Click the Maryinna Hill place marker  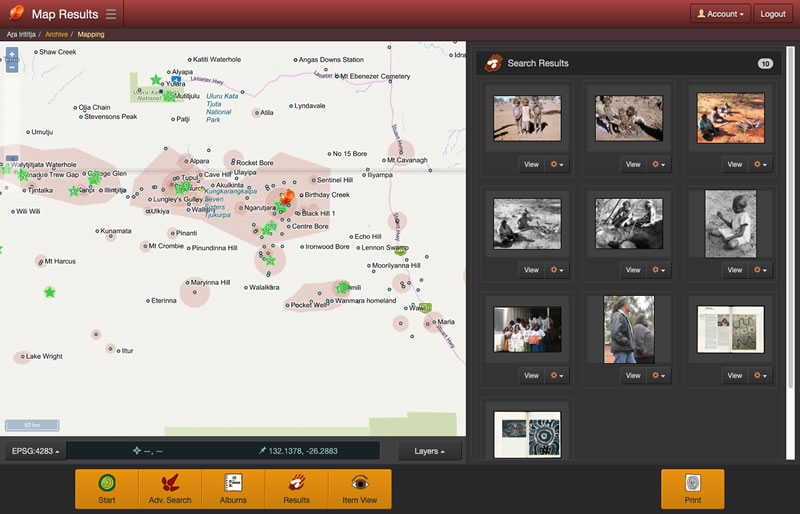click(x=187, y=282)
